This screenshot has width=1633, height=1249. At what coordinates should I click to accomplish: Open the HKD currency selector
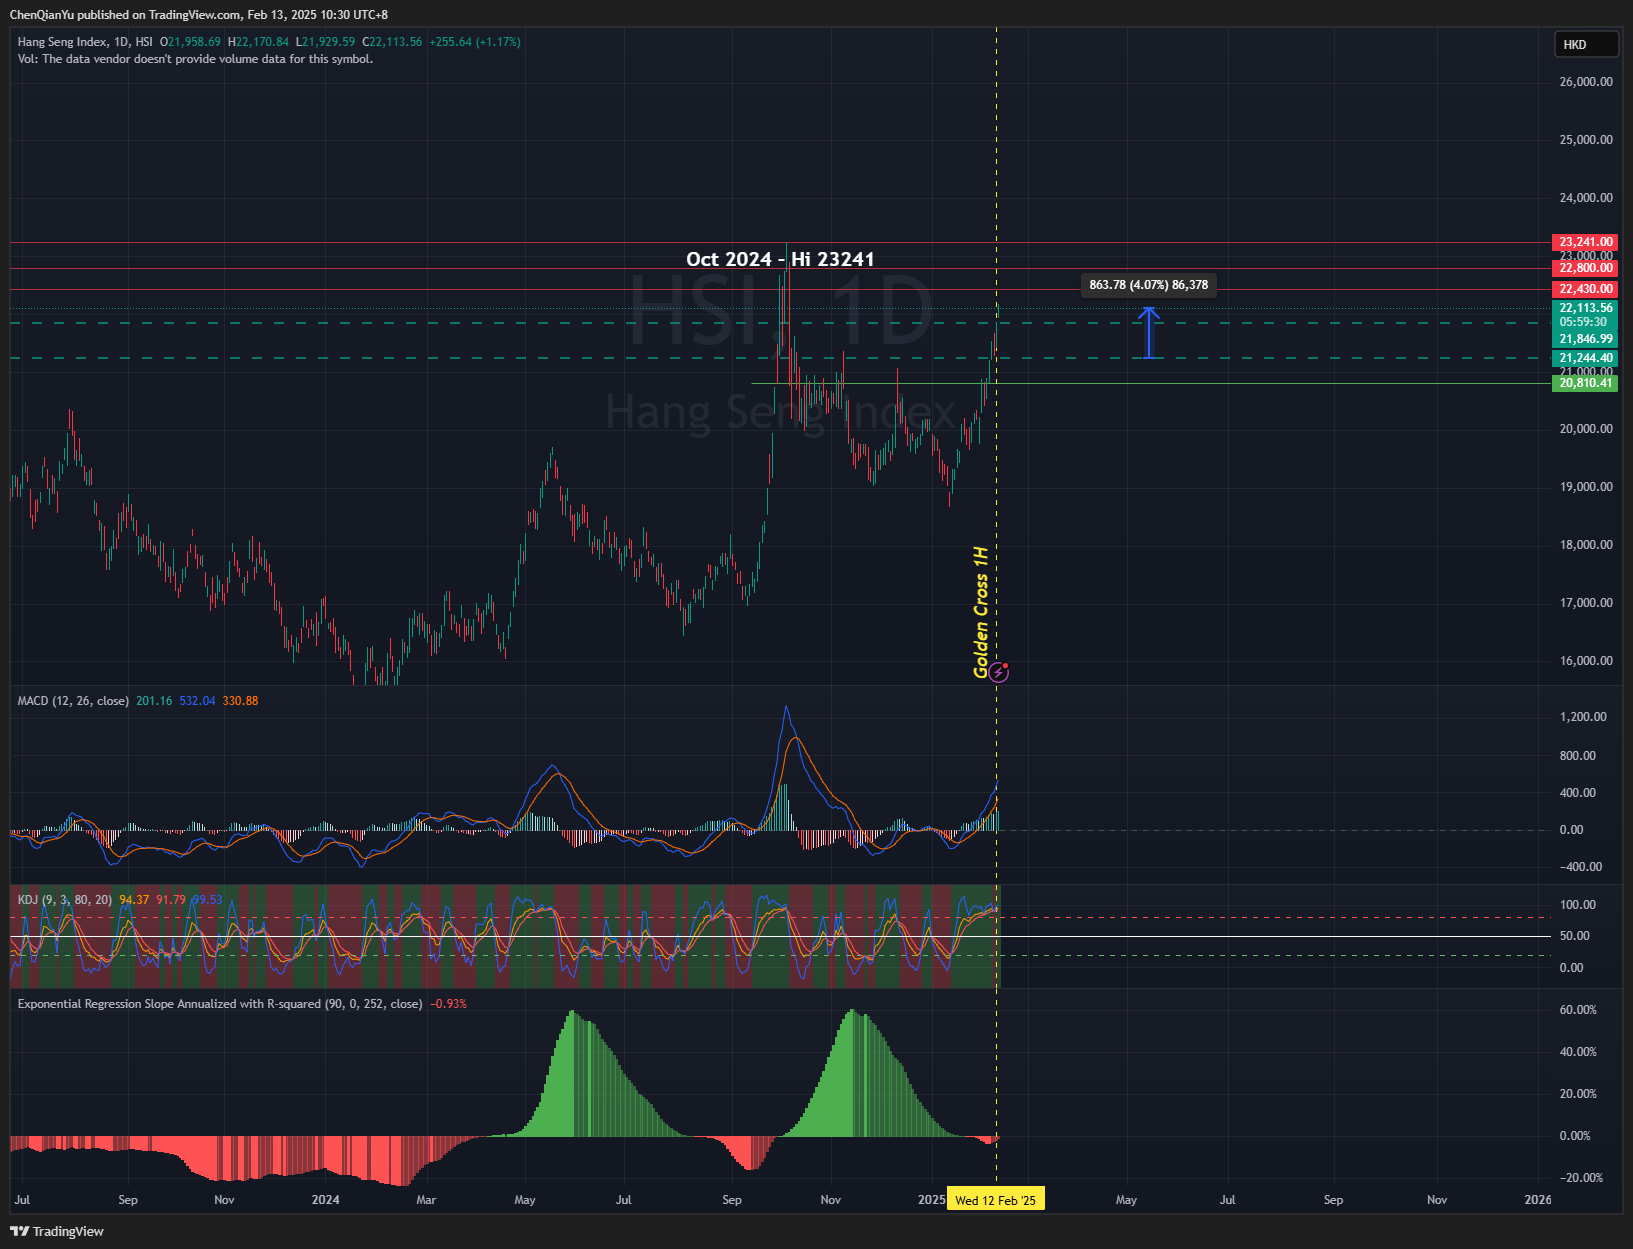click(x=1586, y=45)
